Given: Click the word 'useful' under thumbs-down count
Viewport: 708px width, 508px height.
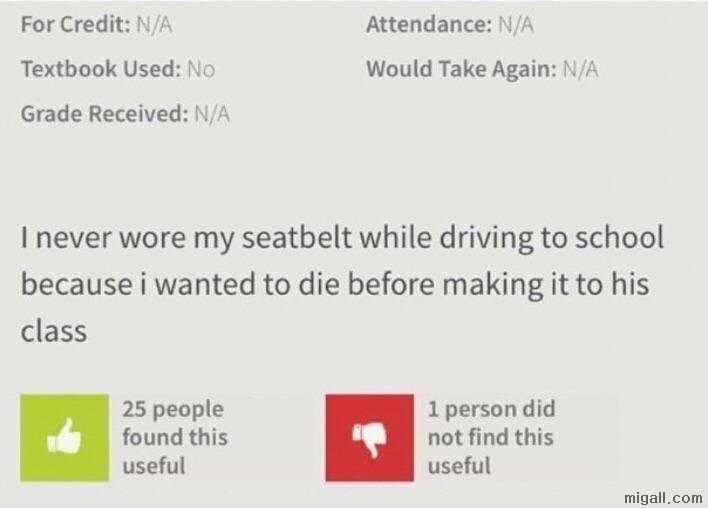Looking at the screenshot, I should pyautogui.click(x=459, y=466).
